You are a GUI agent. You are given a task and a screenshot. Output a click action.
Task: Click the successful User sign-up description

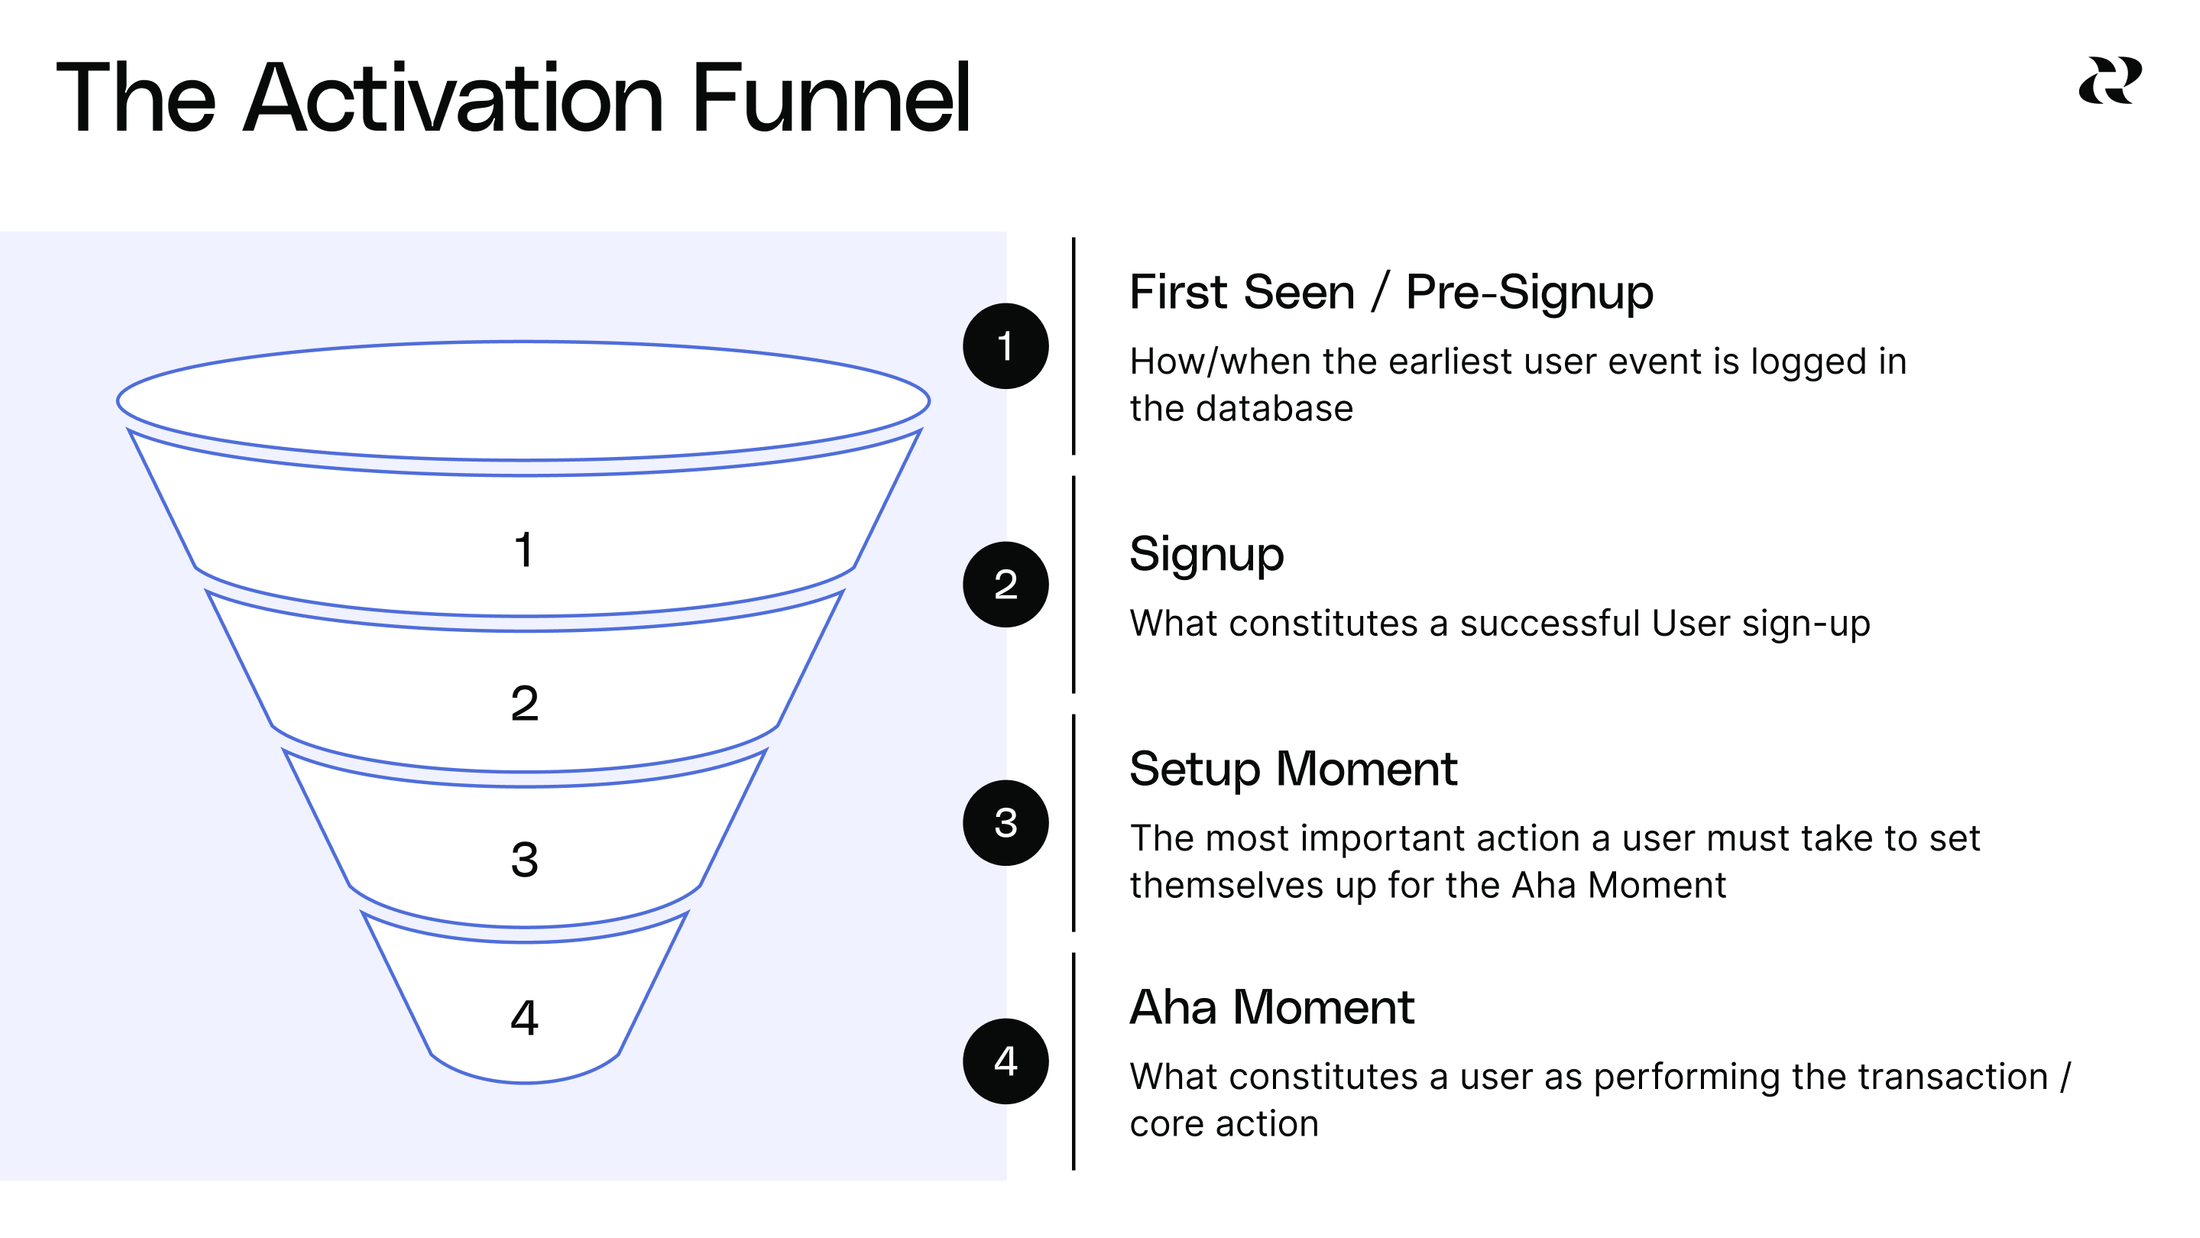(x=1500, y=624)
